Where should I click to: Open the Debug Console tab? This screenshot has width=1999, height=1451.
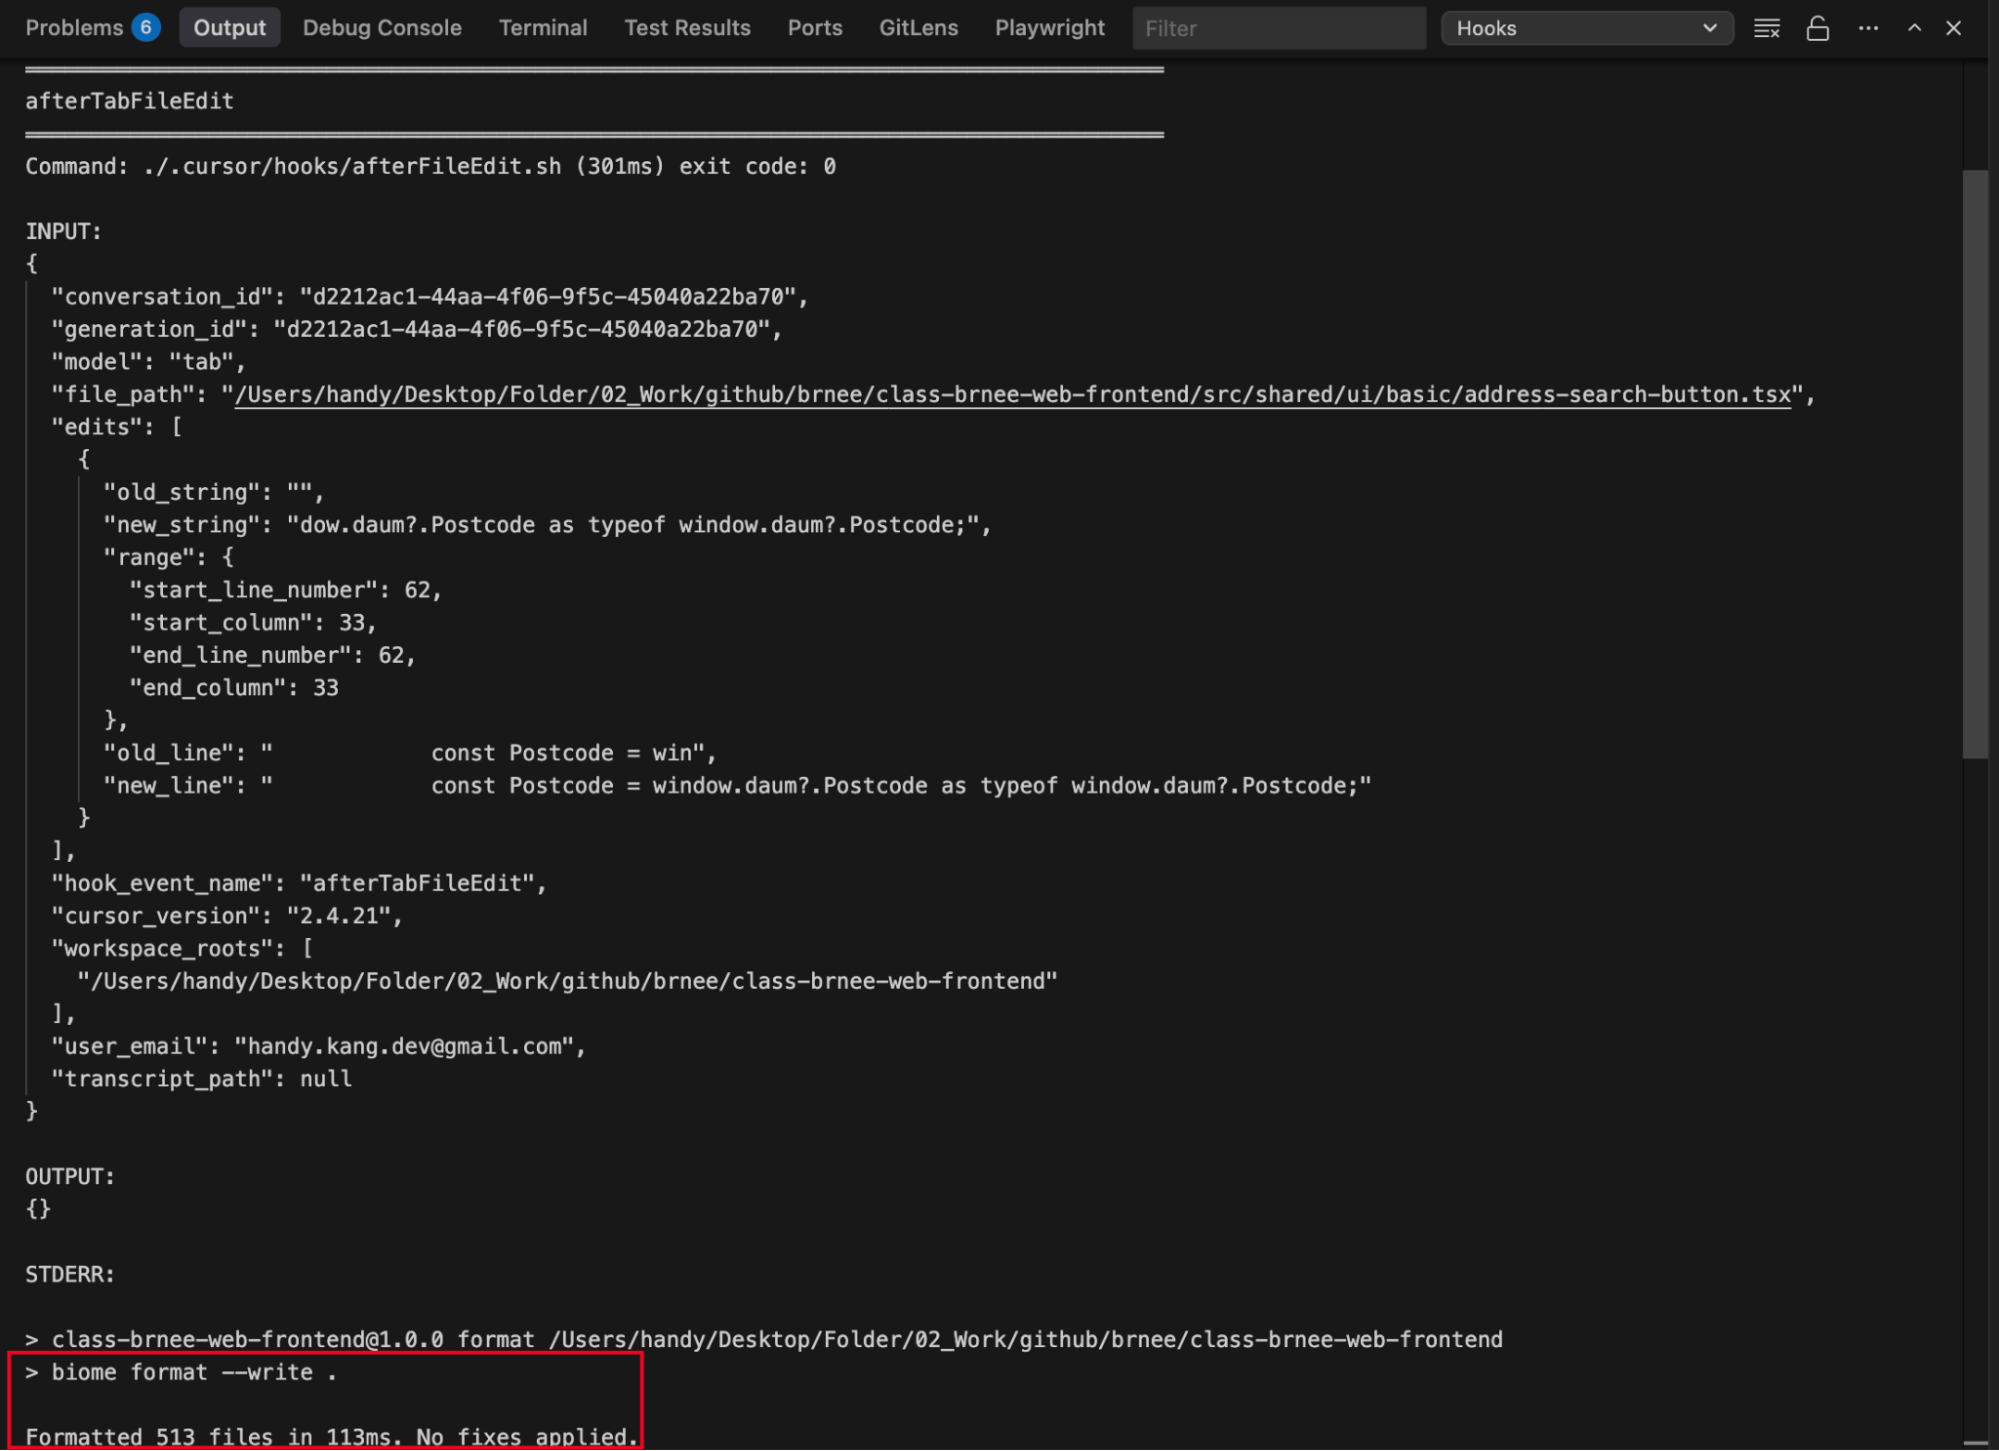click(x=382, y=28)
